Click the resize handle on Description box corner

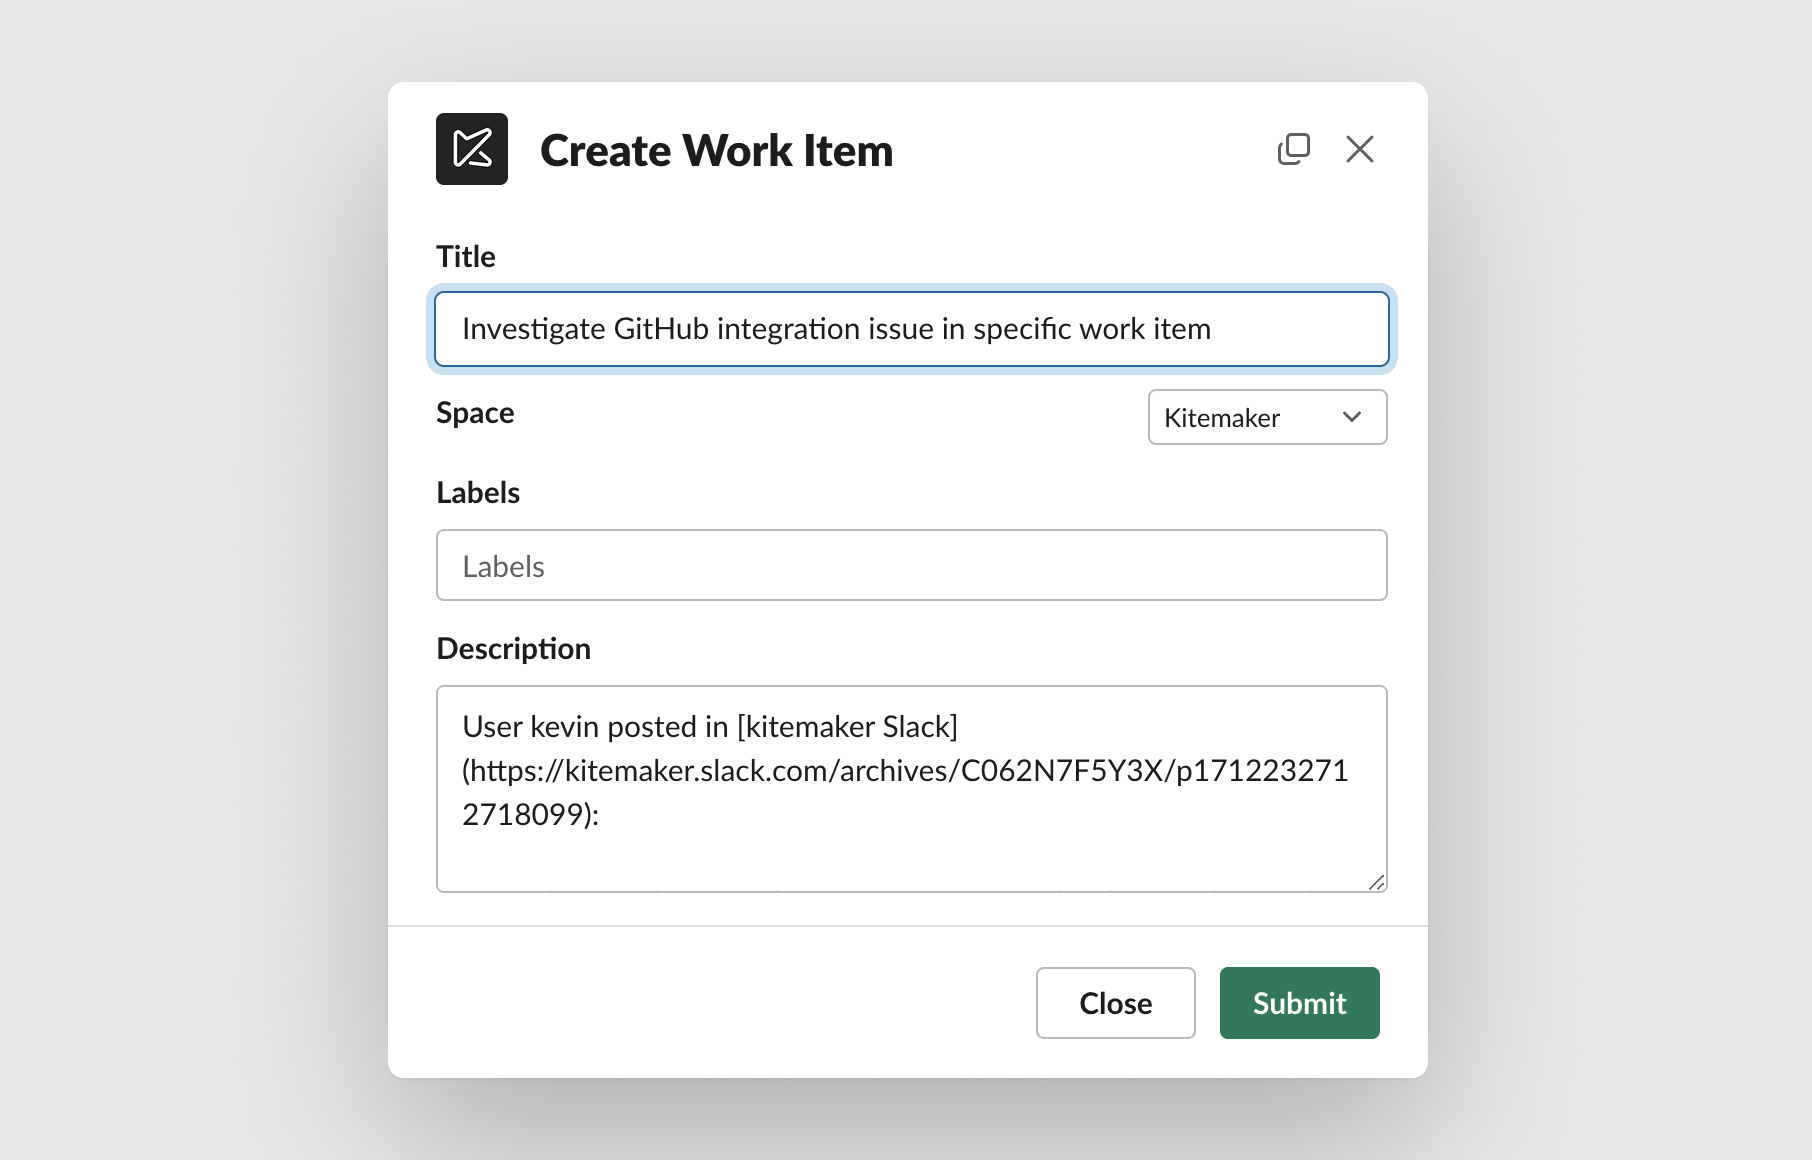(x=1378, y=882)
